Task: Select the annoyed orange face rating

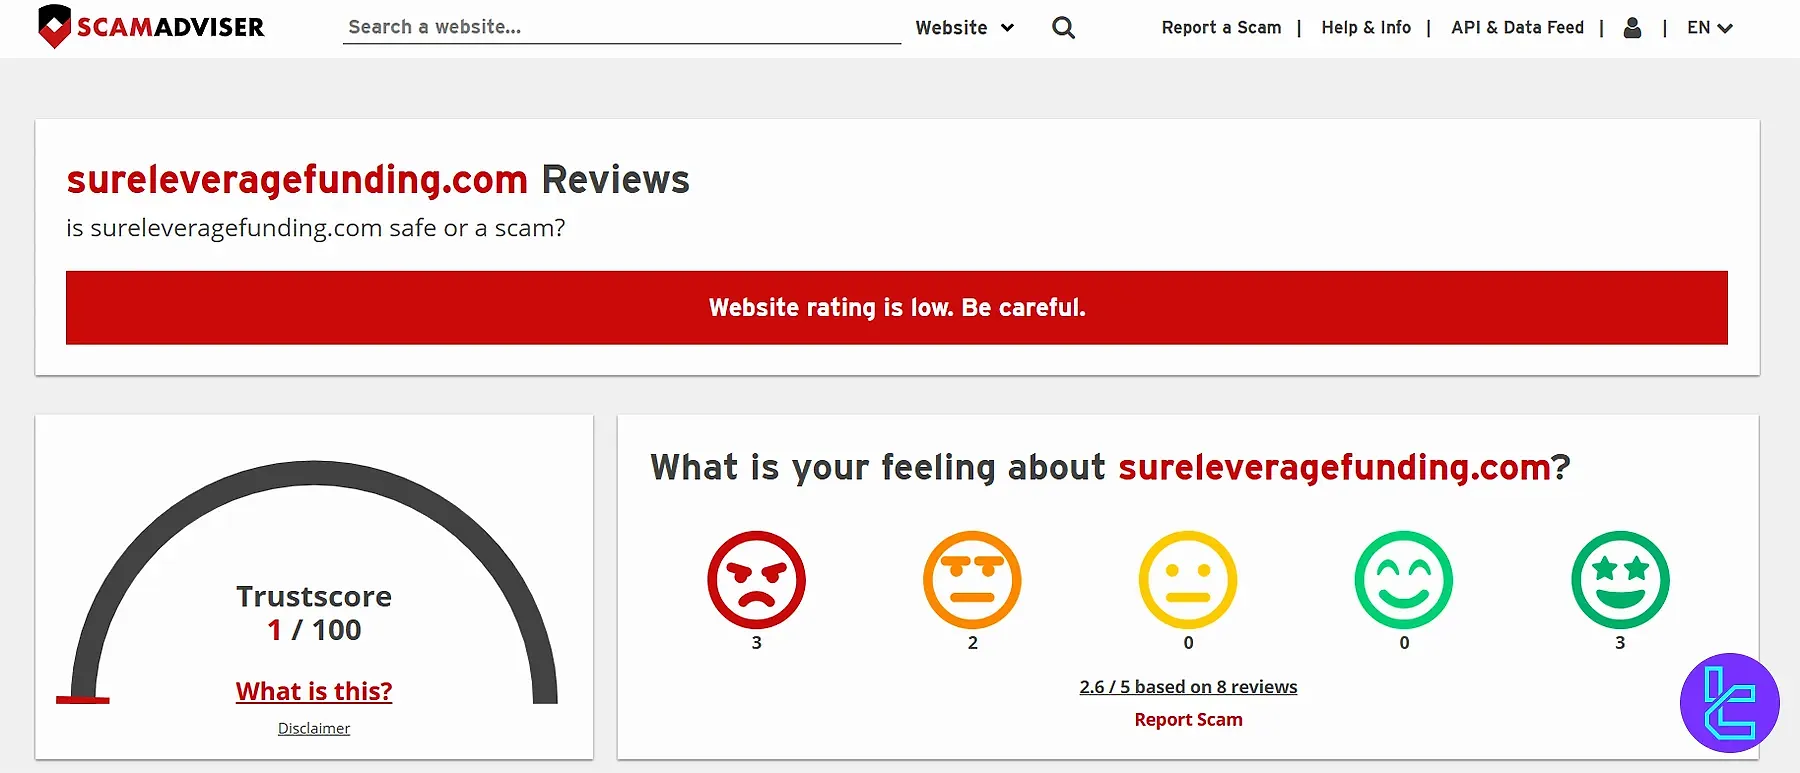Action: (x=972, y=580)
